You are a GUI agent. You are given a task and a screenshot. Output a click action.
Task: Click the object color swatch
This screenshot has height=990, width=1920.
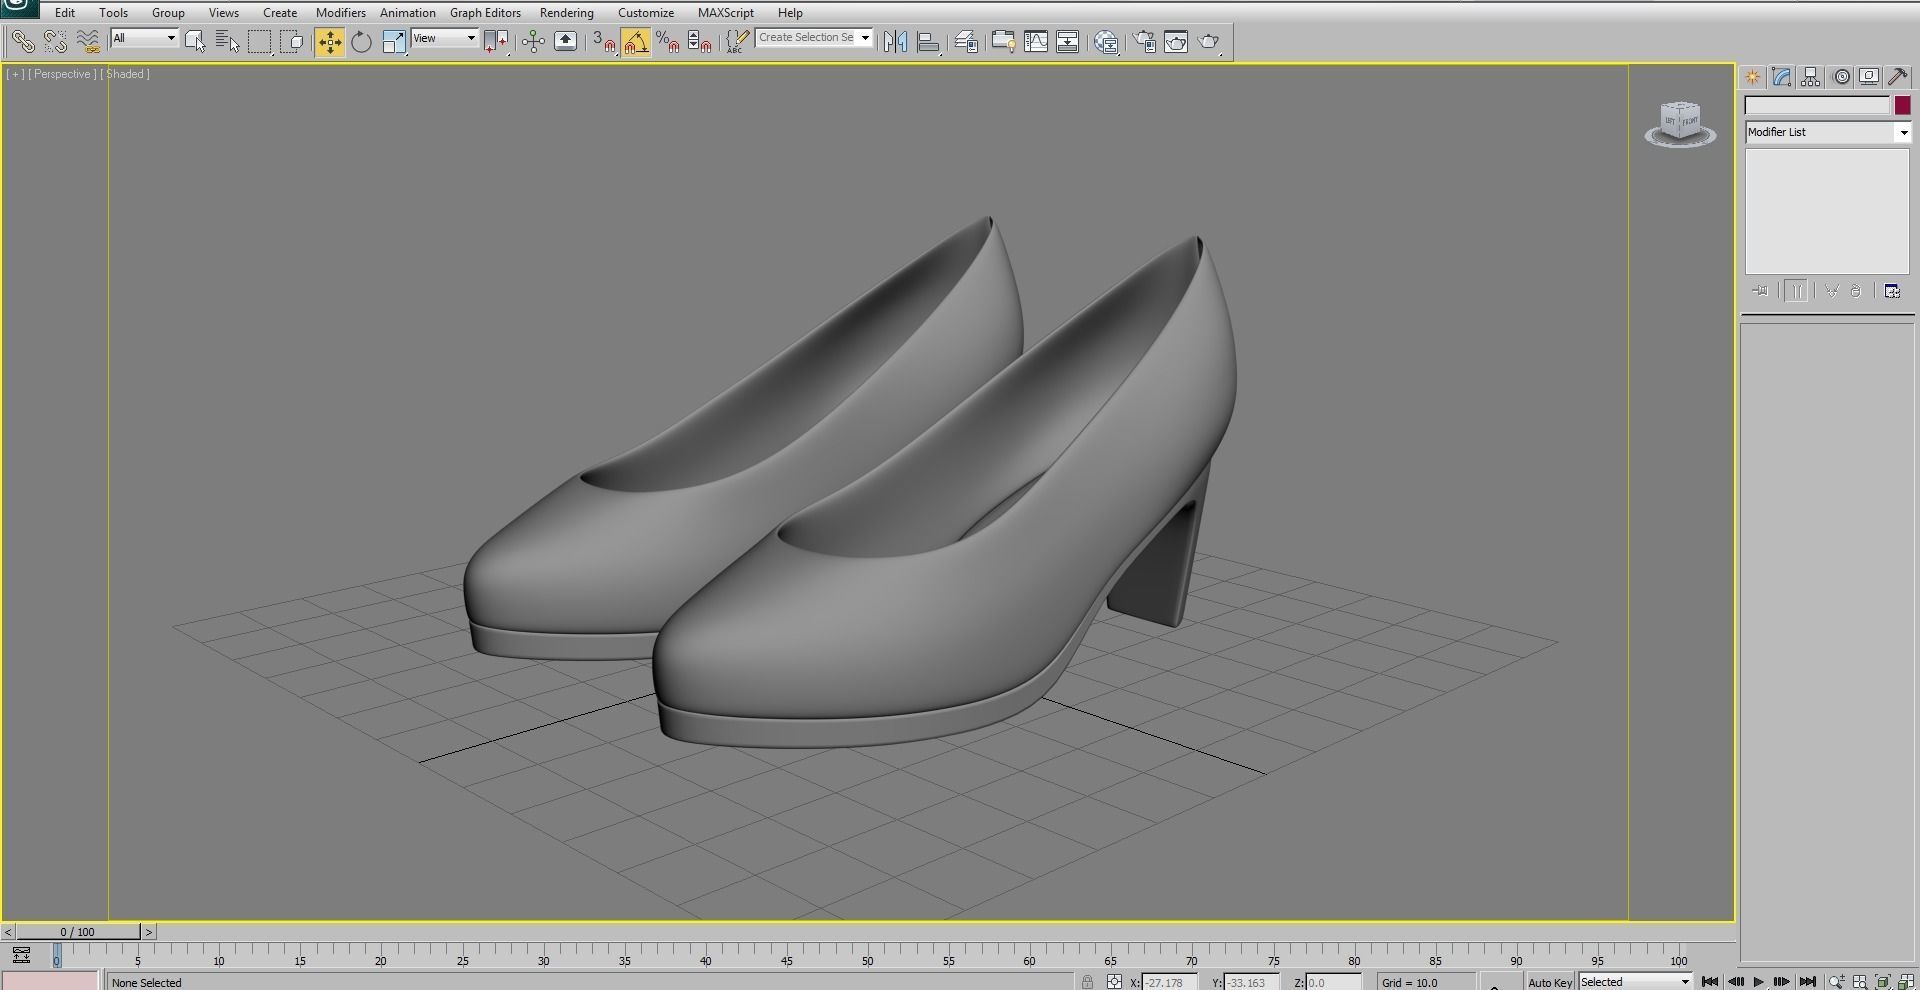tap(1902, 105)
